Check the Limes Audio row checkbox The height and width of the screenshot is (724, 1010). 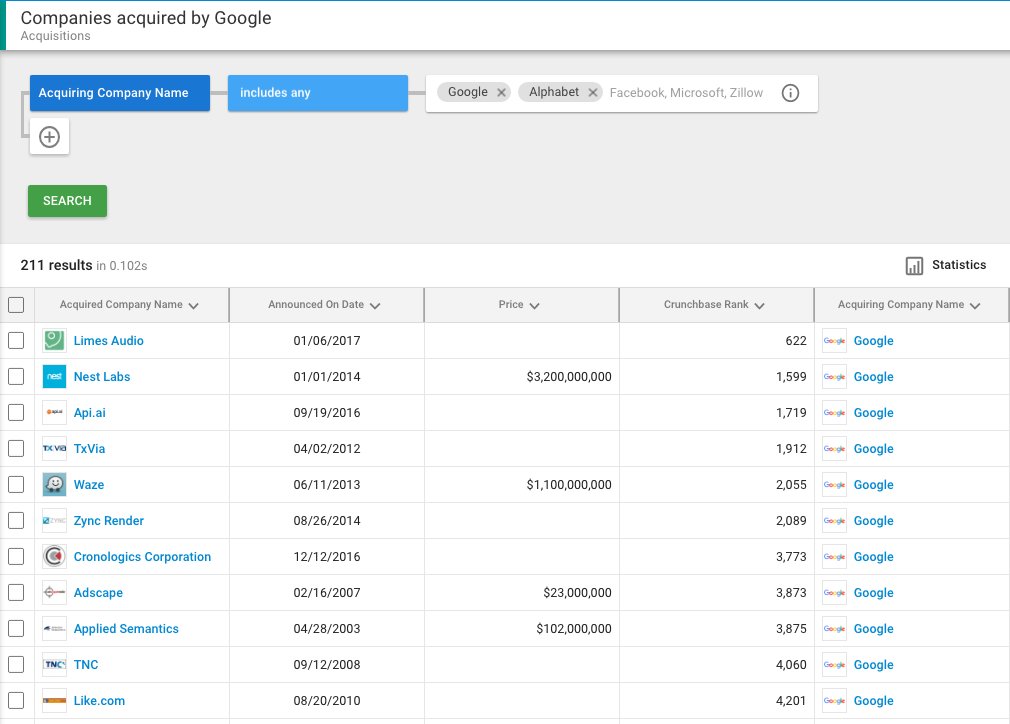pyautogui.click(x=16, y=340)
